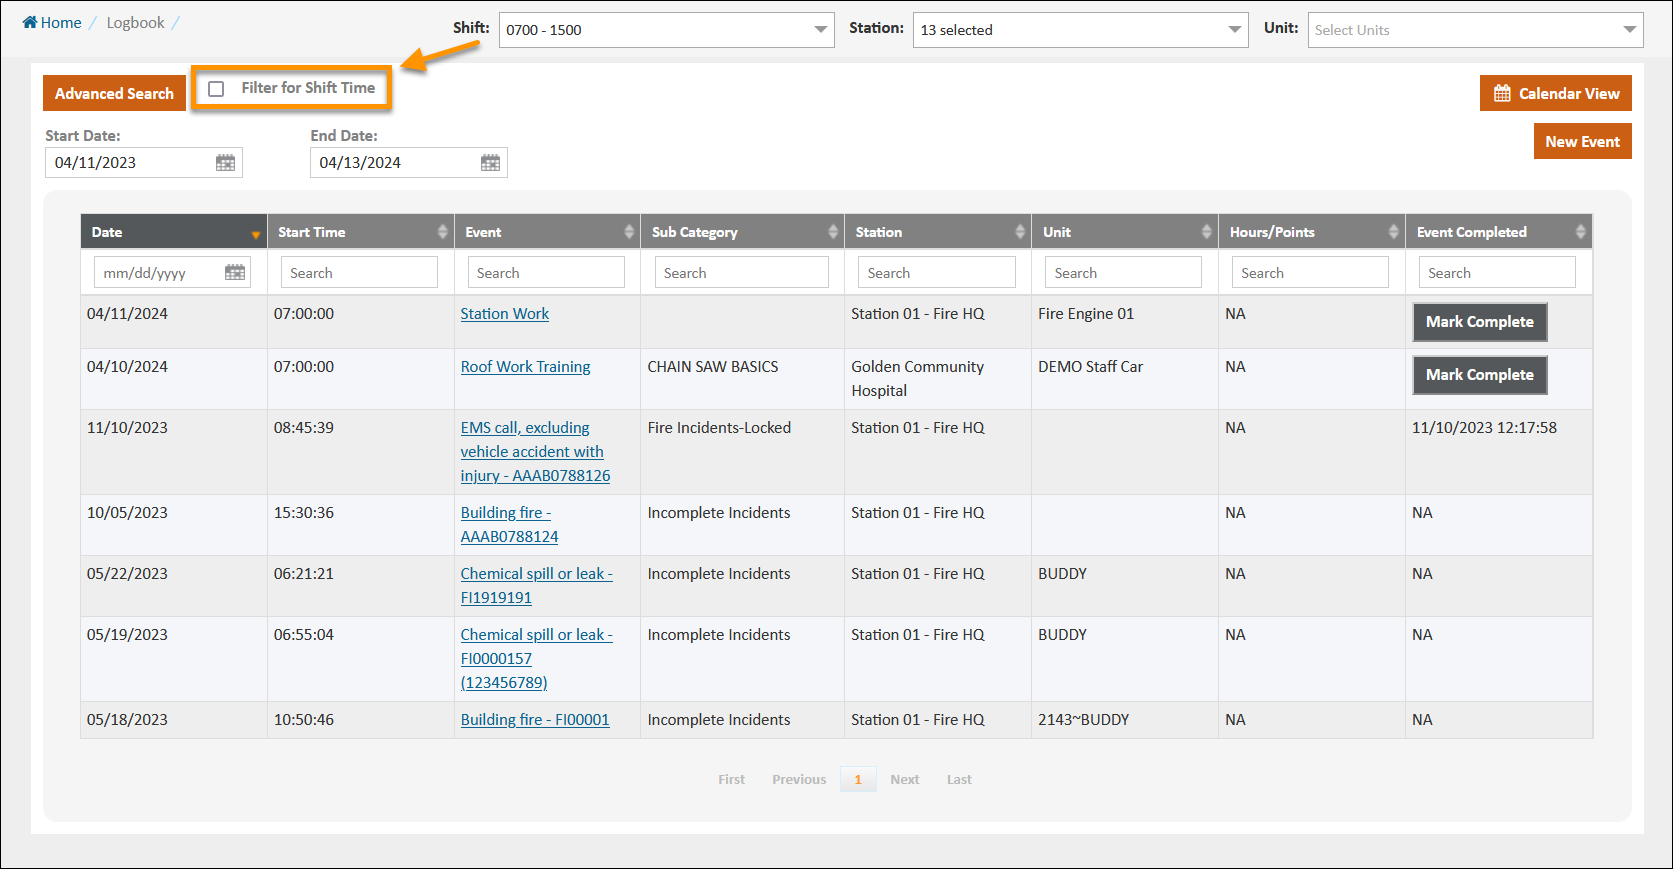Screen dimensions: 1673x869
Task: Click the Home icon in breadcrumb
Action: 30,23
